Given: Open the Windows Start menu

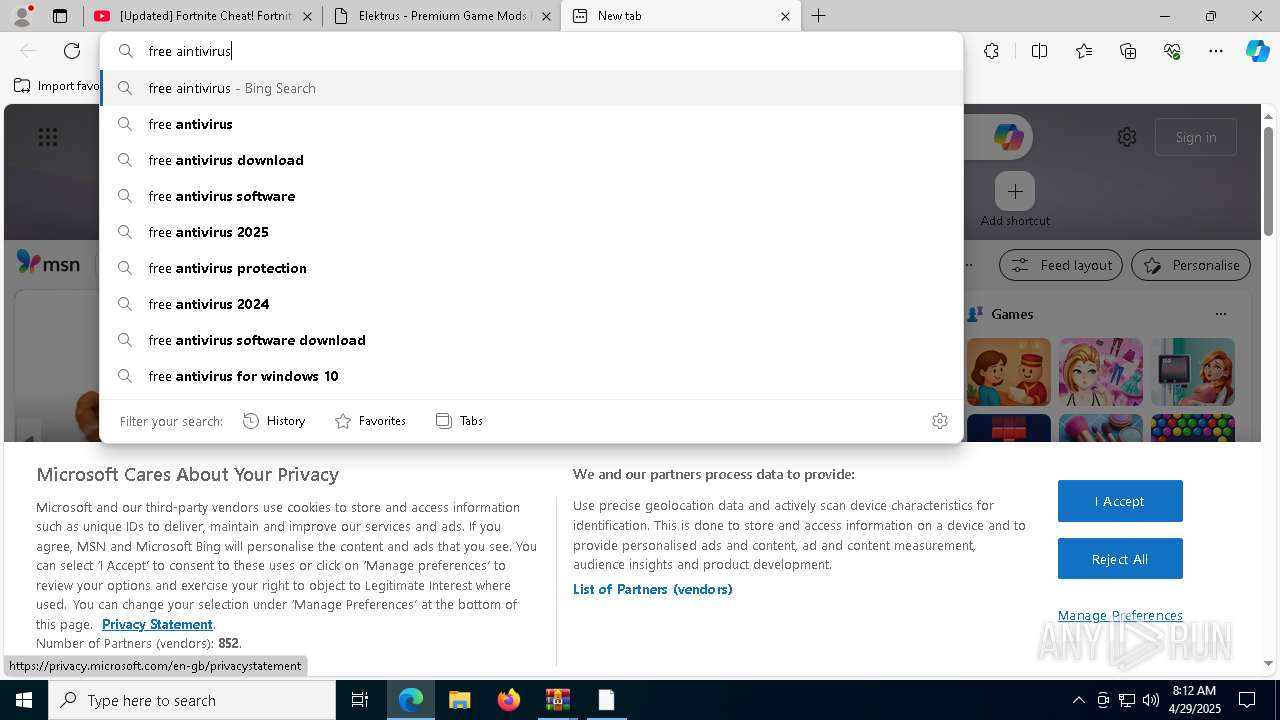Looking at the screenshot, I should tap(24, 700).
